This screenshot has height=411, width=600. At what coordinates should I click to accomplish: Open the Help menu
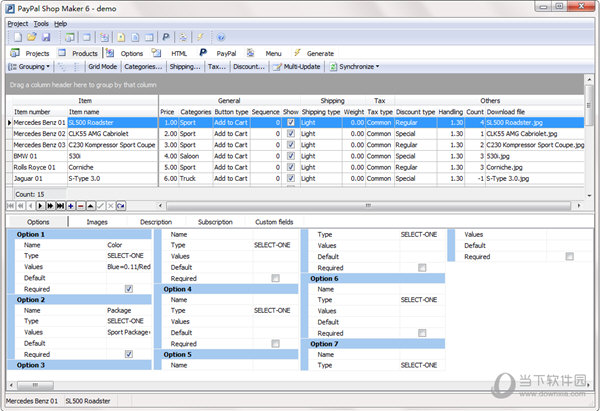pyautogui.click(x=60, y=24)
